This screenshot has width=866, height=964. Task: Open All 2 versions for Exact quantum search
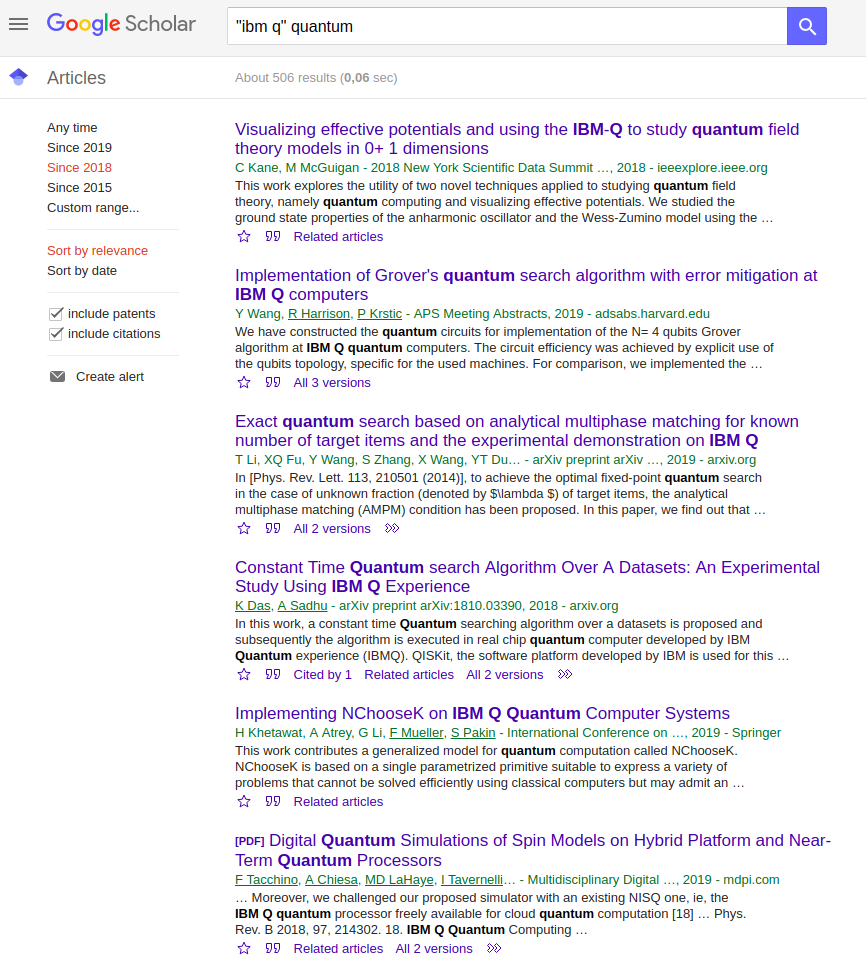(332, 528)
